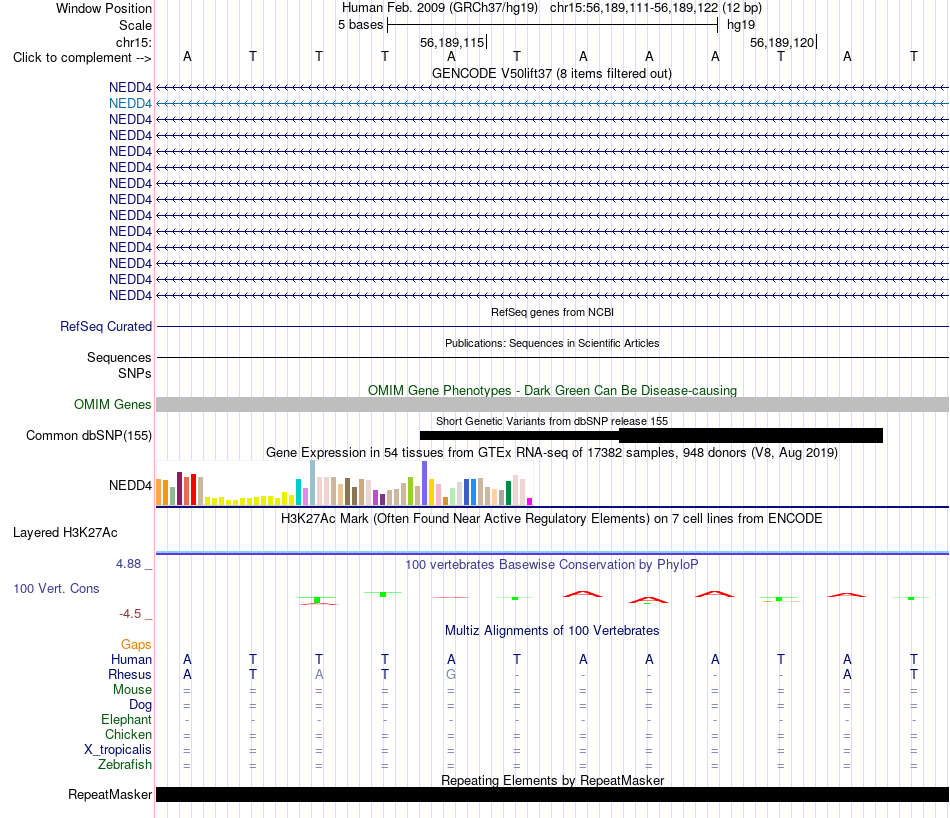
Task: Open the RefSeq Curated track label
Action: click(106, 327)
